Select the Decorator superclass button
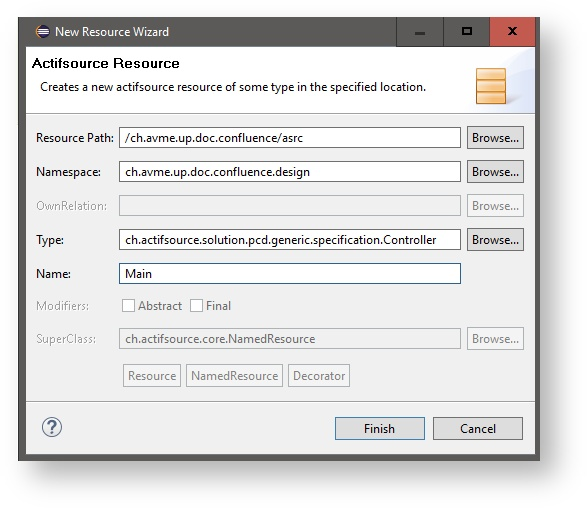Image resolution: width=588 pixels, height=509 pixels. (x=319, y=375)
